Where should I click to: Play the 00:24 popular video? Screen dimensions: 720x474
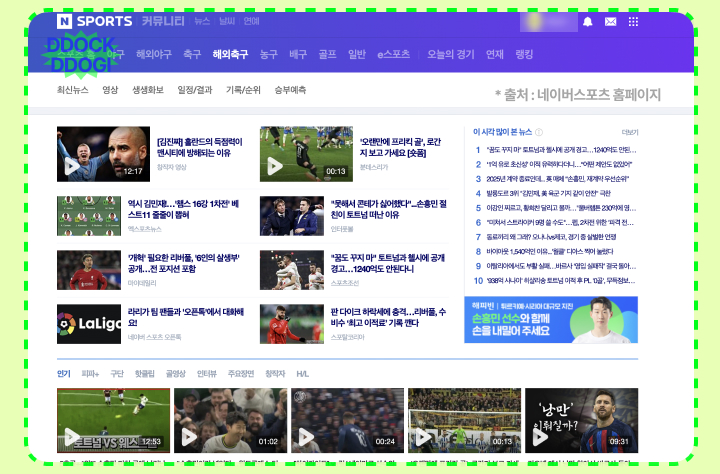coord(348,420)
